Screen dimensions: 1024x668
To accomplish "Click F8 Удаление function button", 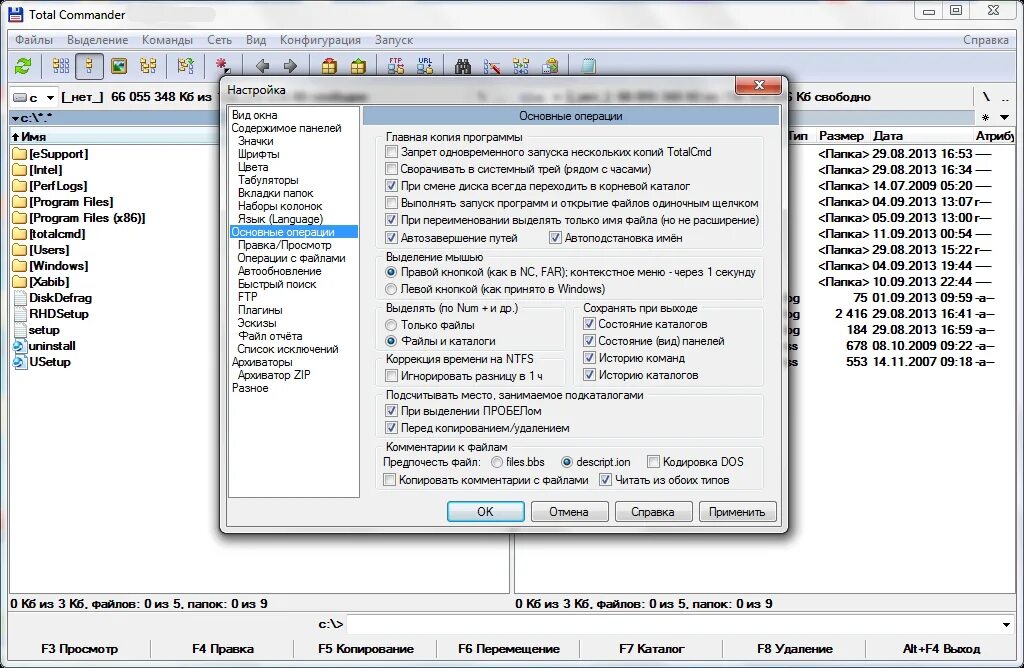I will point(795,648).
